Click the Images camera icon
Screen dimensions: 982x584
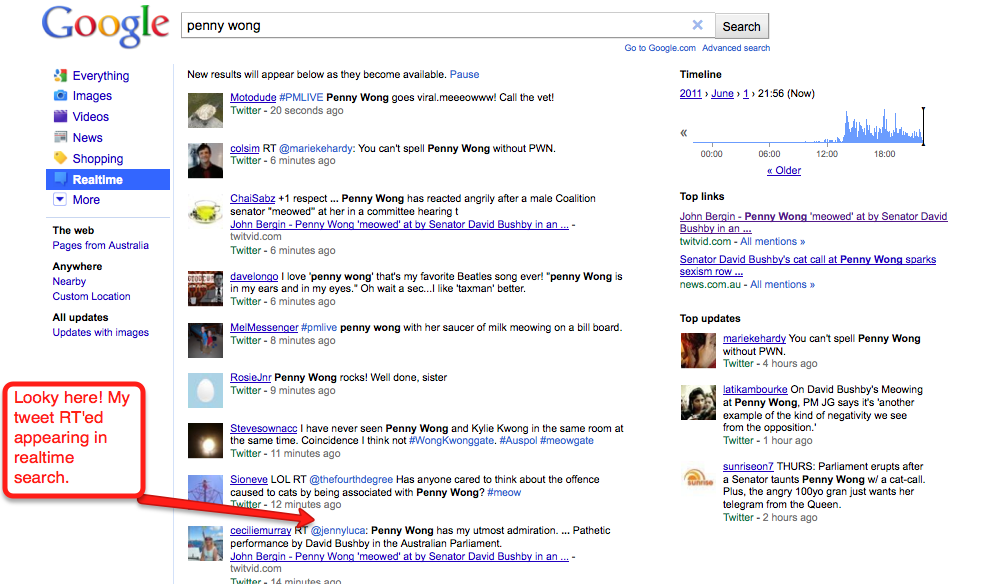(60, 96)
